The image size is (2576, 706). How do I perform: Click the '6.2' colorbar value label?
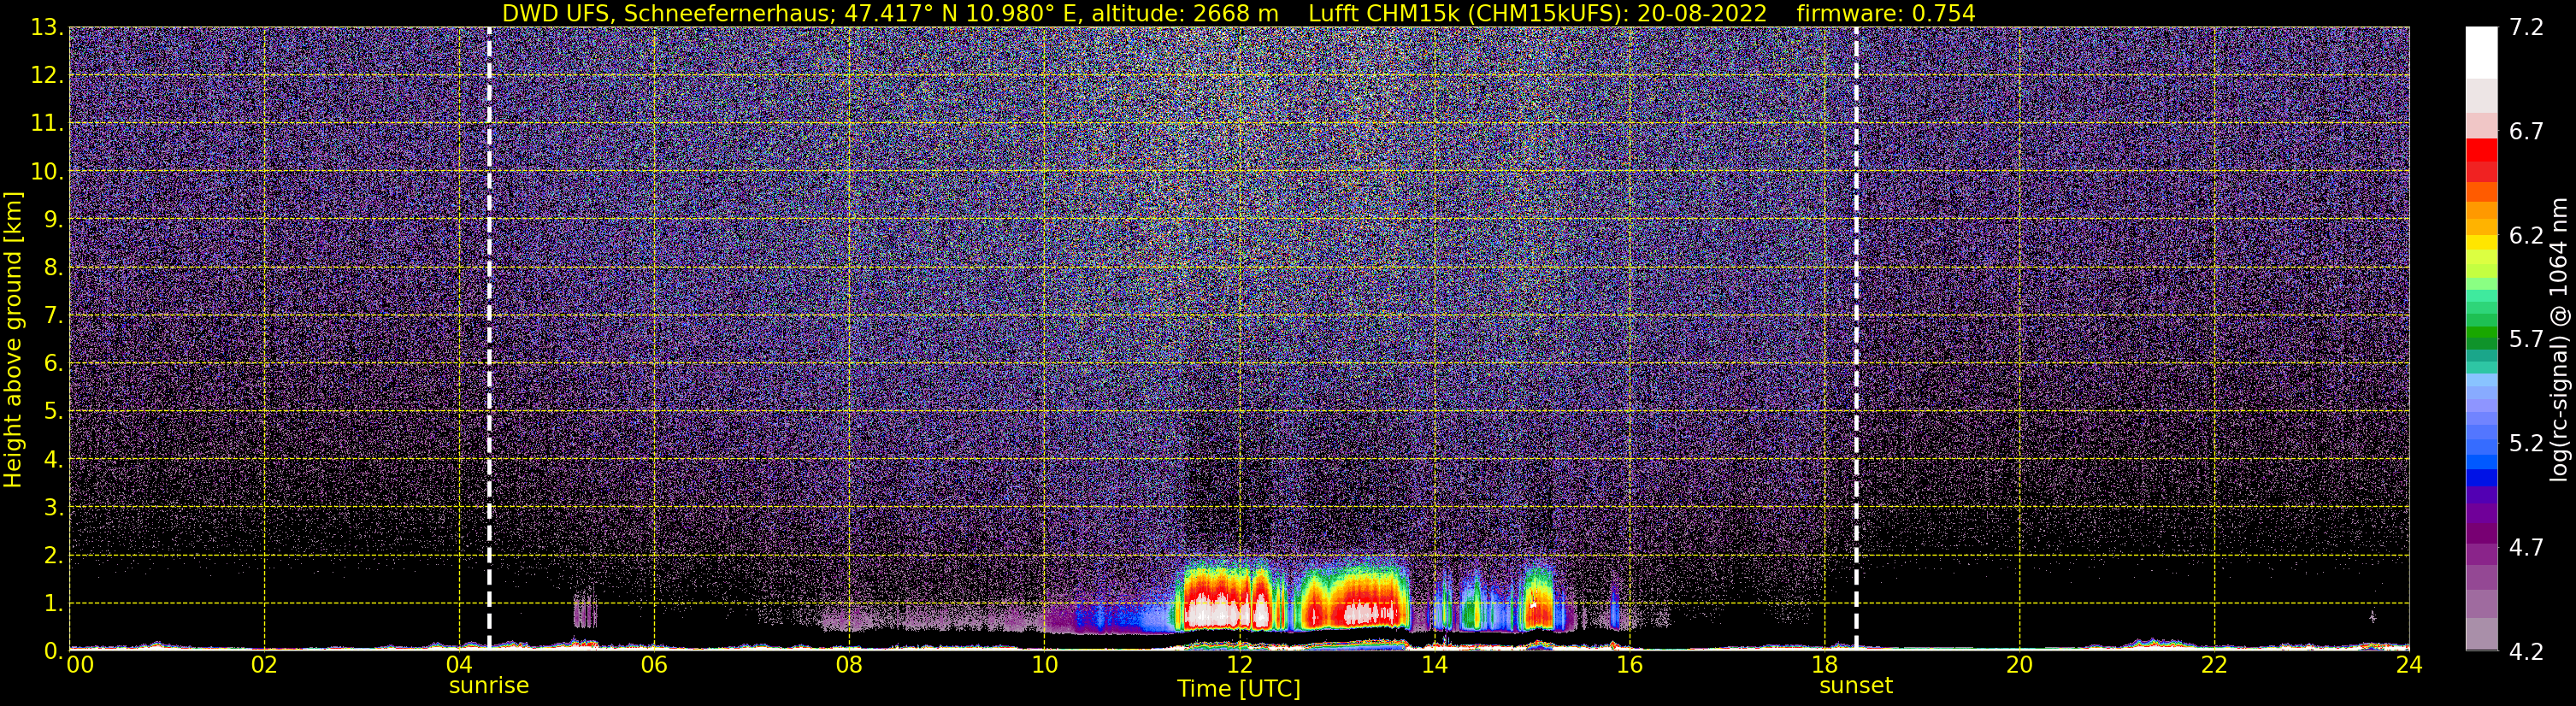[x=2526, y=235]
